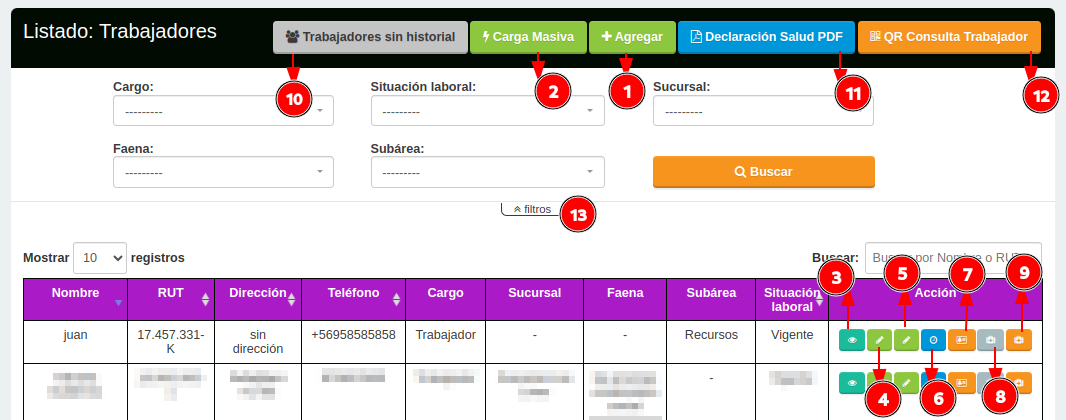Screen dimensions: 1066x420
Task: View juan's worker details with eye icon
Action: point(852,340)
